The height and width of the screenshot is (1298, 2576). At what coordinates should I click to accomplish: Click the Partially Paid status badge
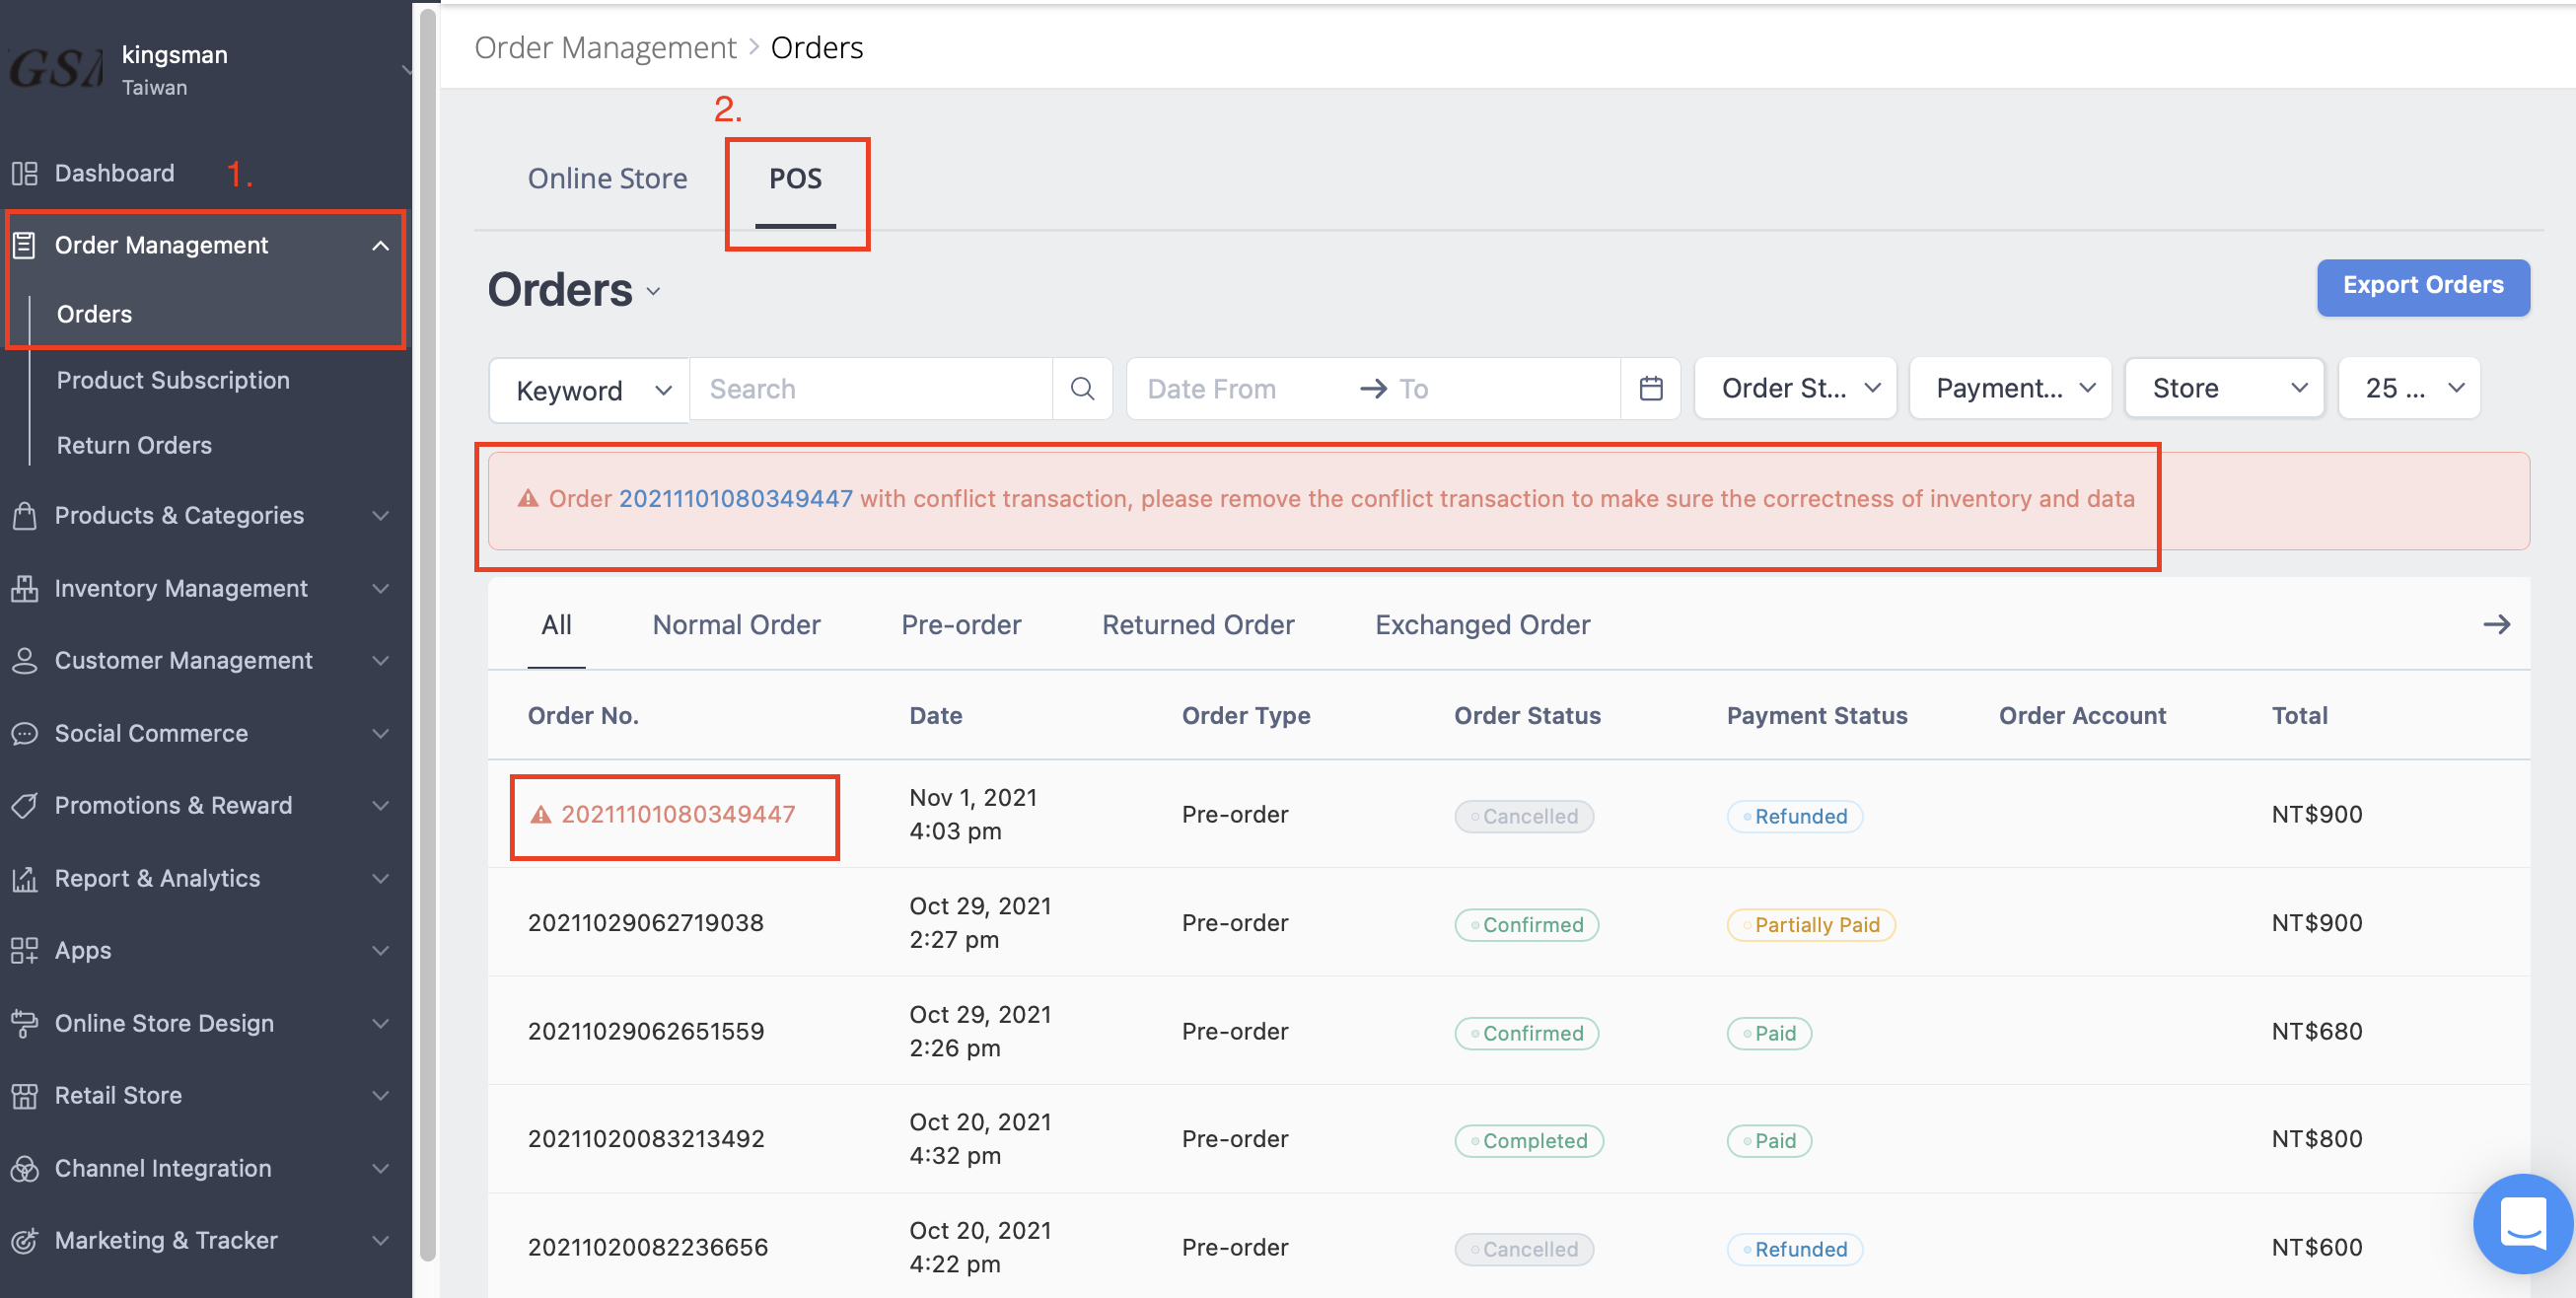pos(1810,924)
